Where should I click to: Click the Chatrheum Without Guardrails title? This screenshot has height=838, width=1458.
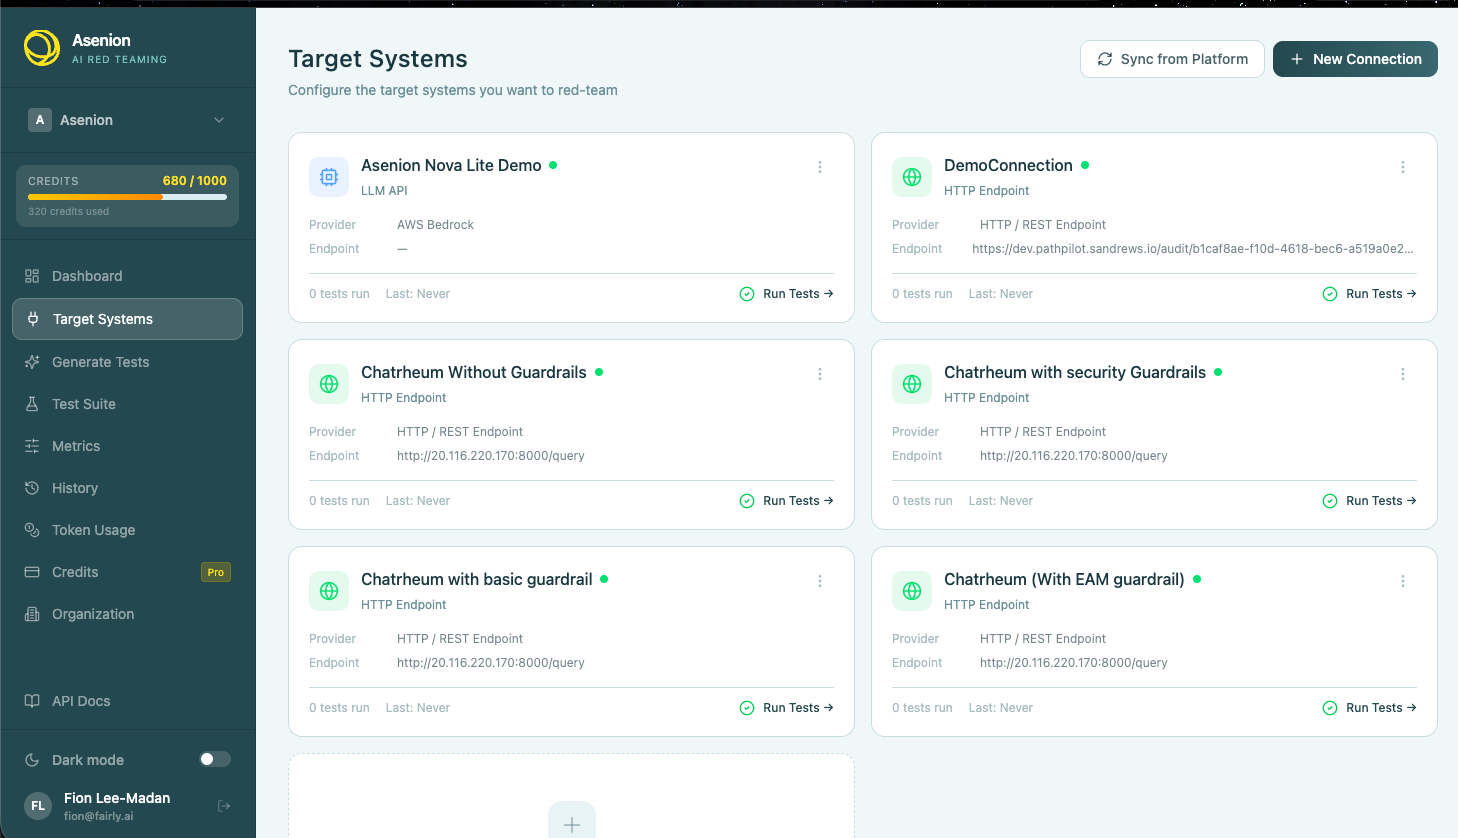pos(474,372)
